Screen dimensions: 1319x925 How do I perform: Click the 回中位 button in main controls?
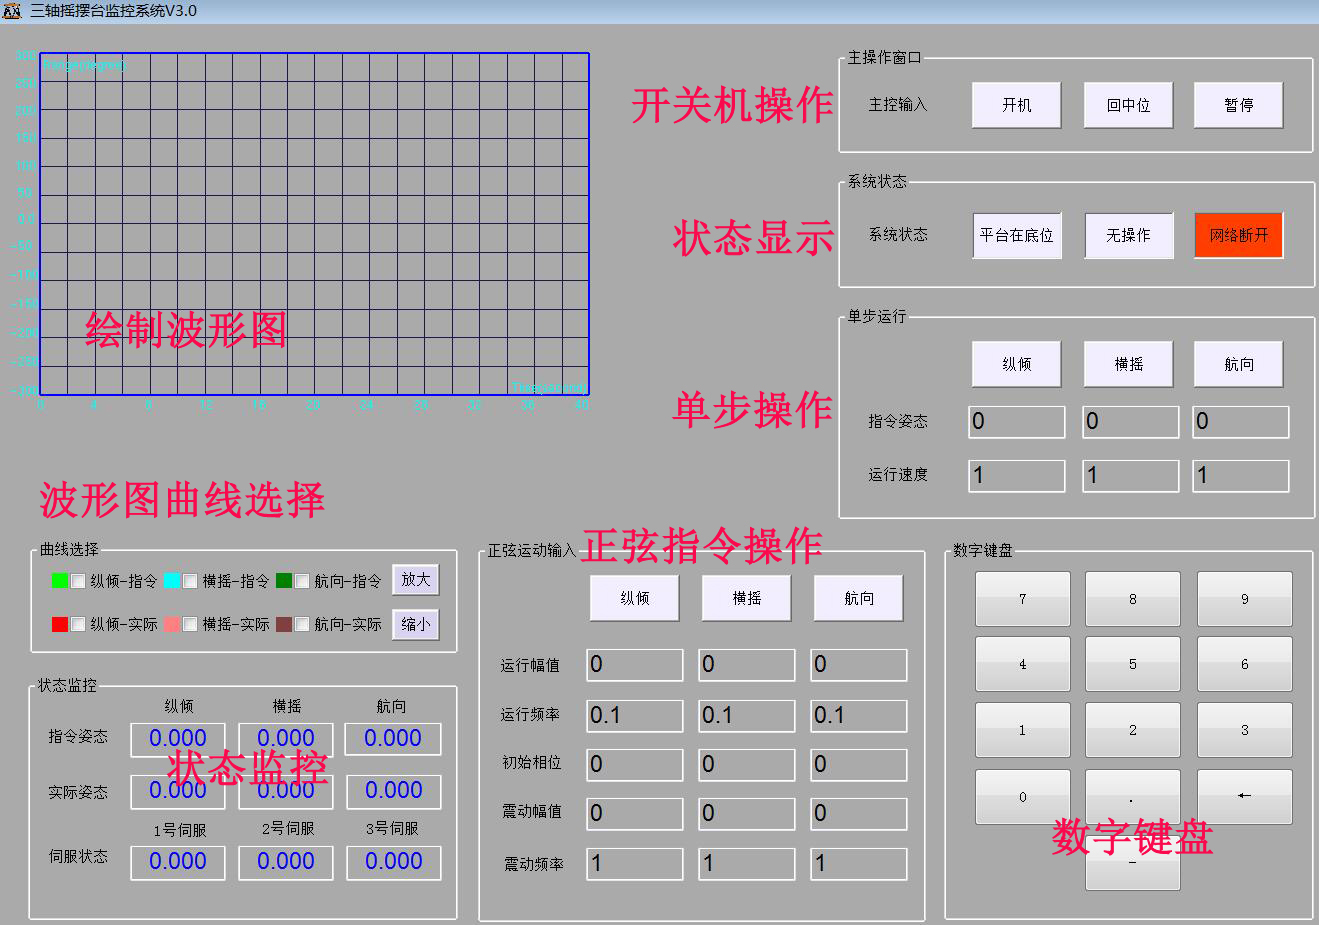(1127, 104)
